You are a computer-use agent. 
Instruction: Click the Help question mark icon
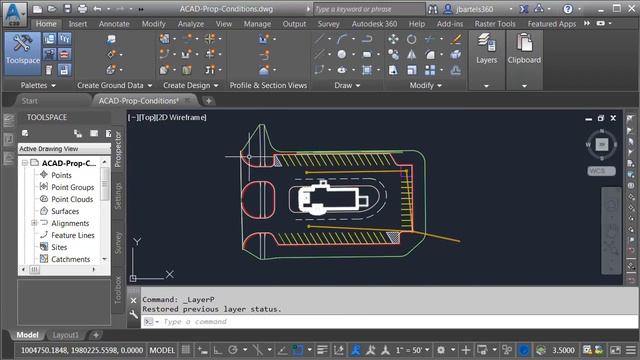coord(568,9)
